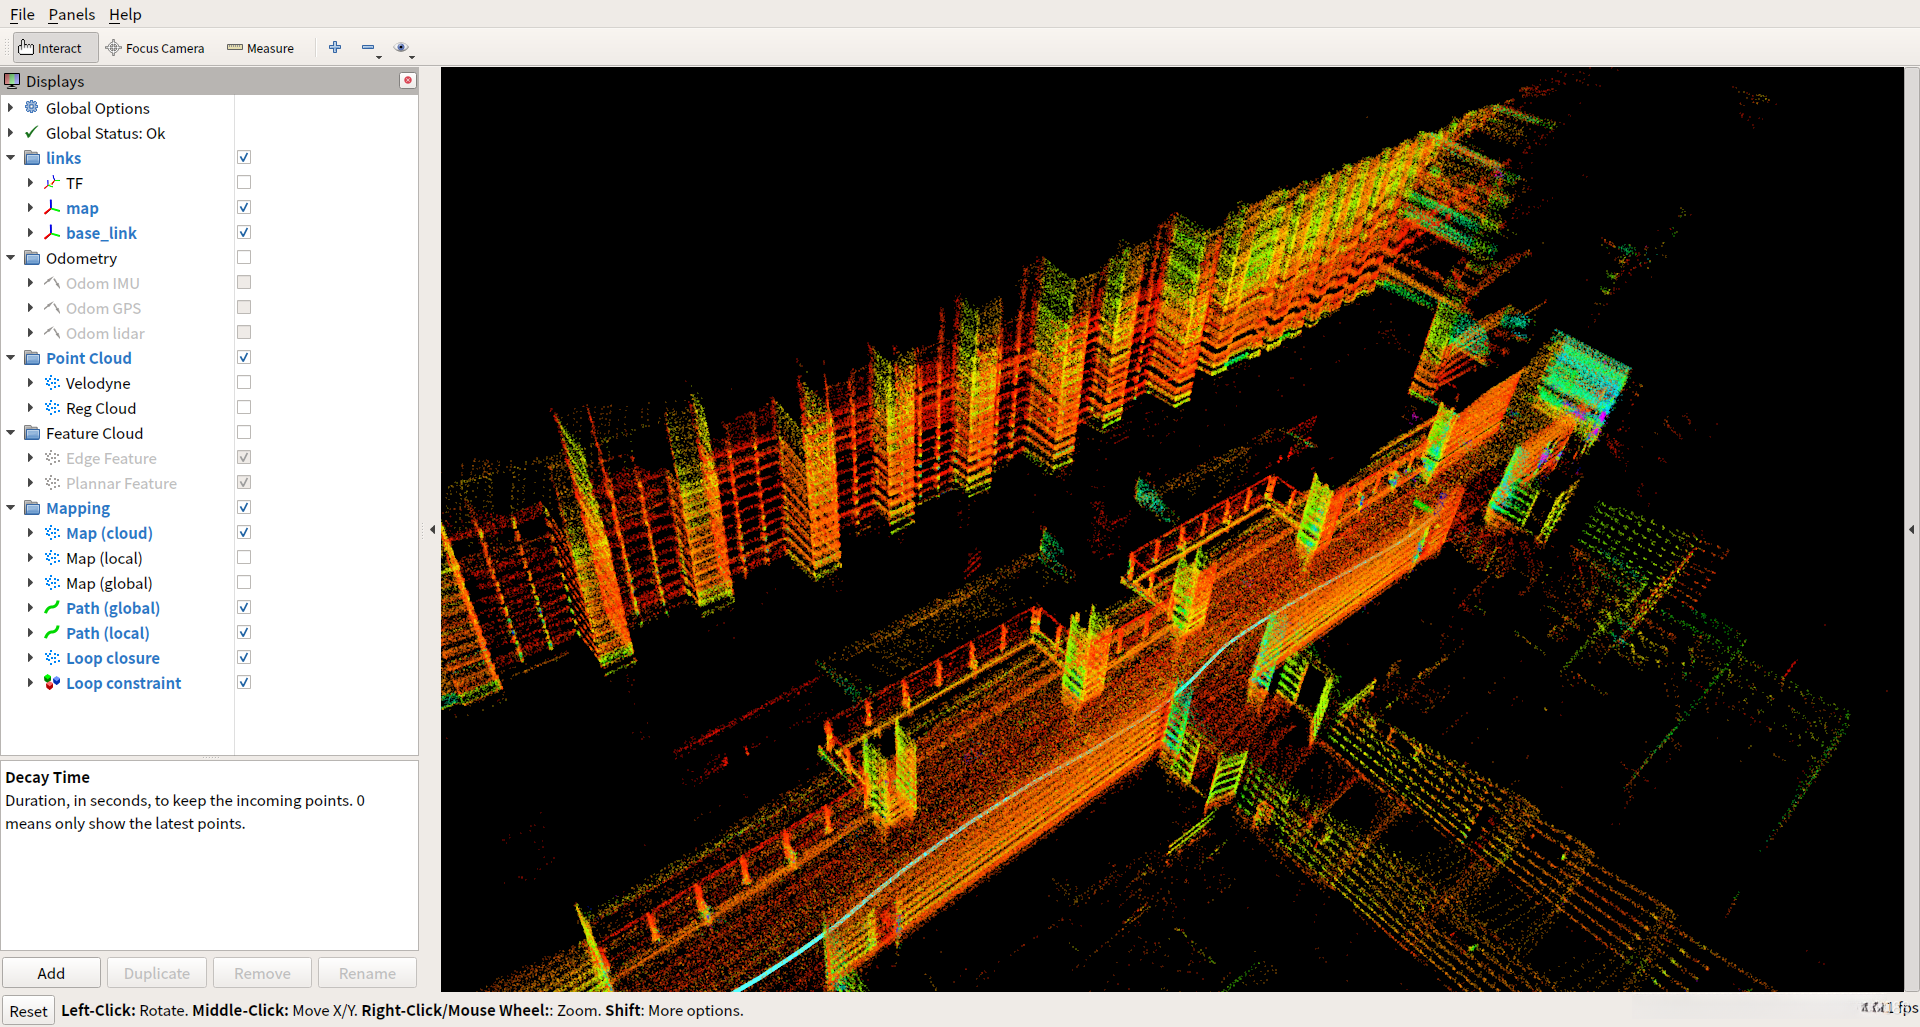
Task: Collapse the links group
Action: click(x=10, y=157)
